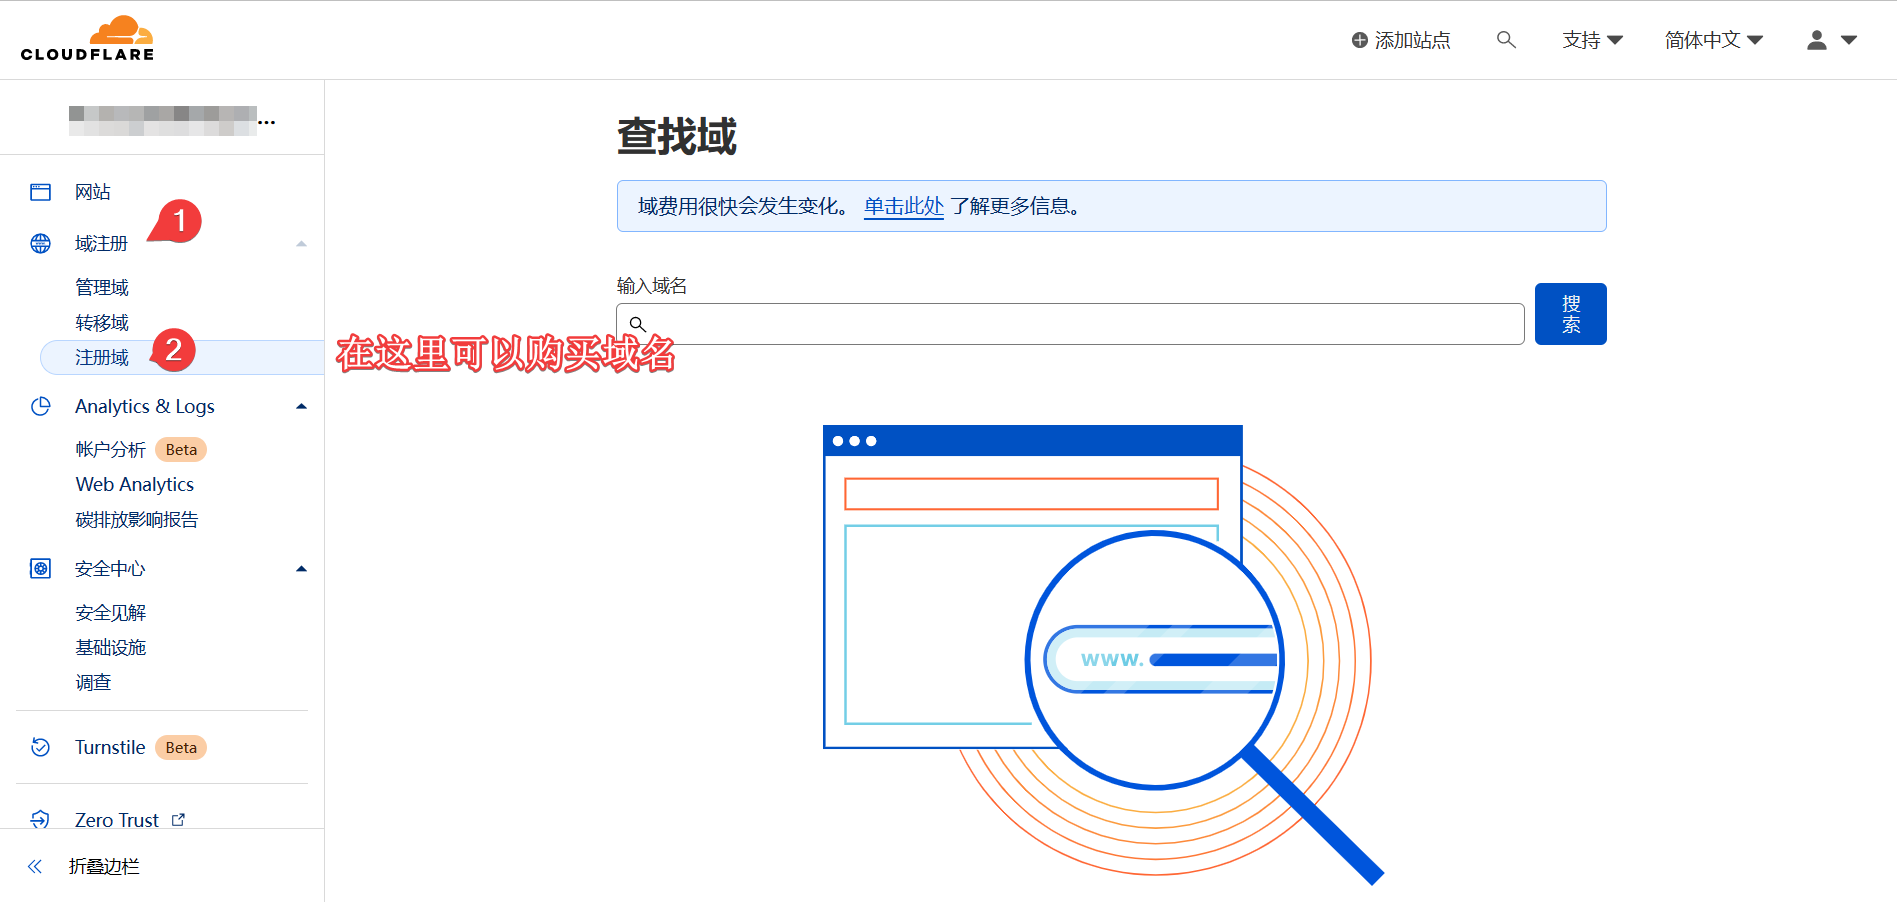Go to 网站 in the sidebar
Screen dimensions: 1897x902
pyautogui.click(x=93, y=192)
